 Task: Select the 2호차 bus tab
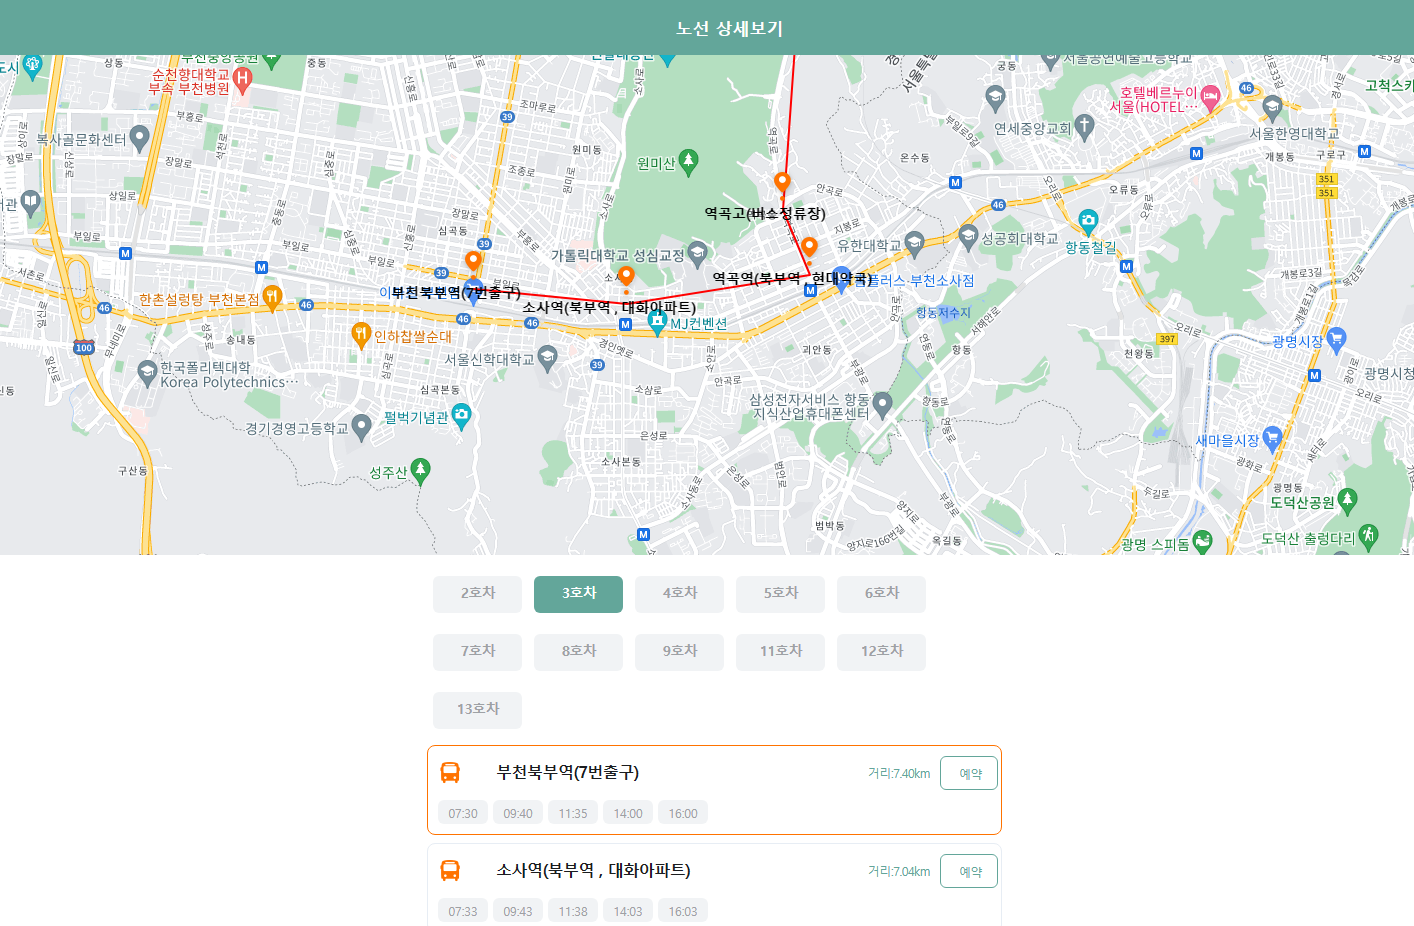(x=477, y=594)
